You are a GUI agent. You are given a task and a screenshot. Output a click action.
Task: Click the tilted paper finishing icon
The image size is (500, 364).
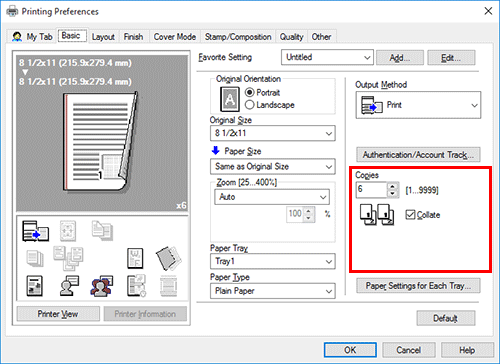[168, 258]
